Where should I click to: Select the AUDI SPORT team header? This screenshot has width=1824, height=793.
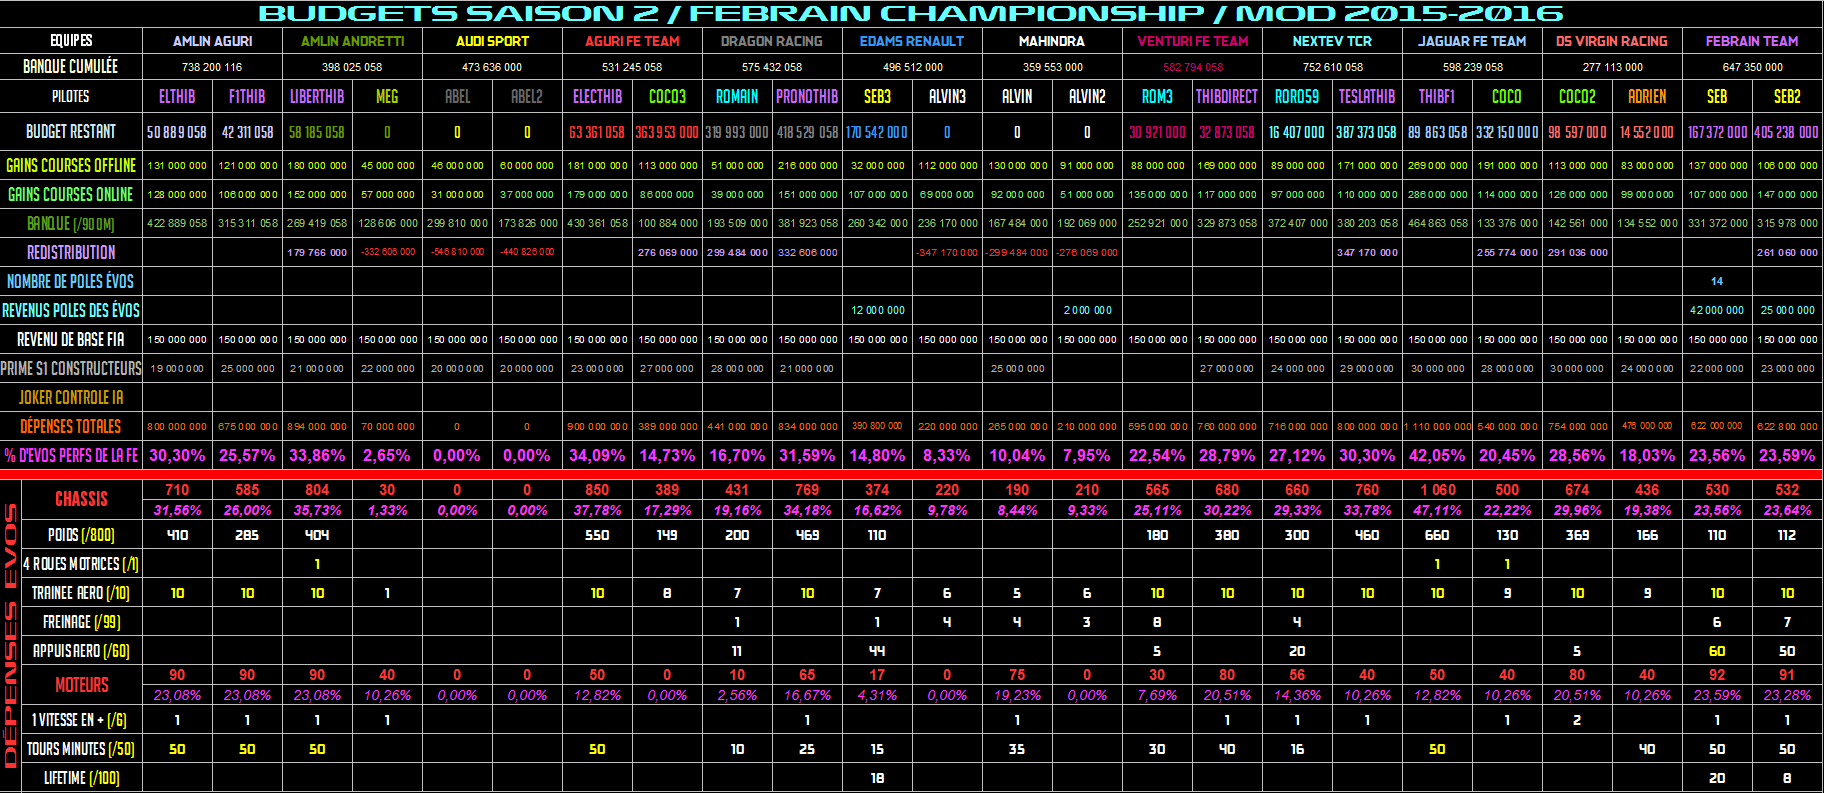[x=492, y=41]
